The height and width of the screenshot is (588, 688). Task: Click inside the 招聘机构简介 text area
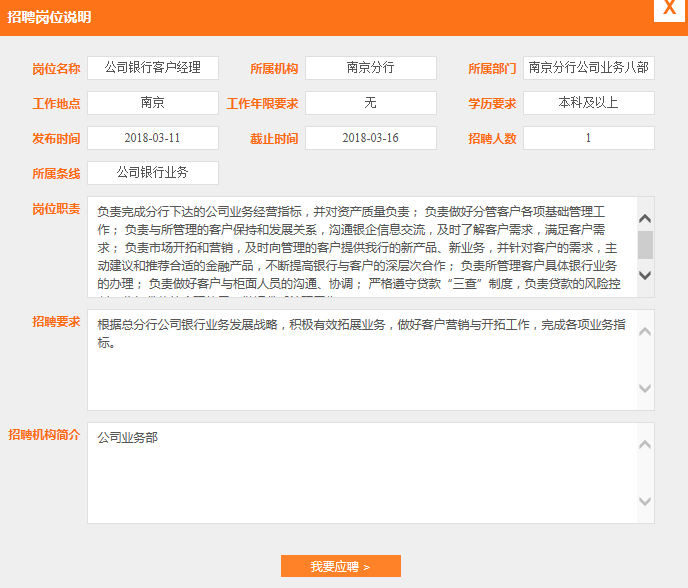click(x=360, y=473)
